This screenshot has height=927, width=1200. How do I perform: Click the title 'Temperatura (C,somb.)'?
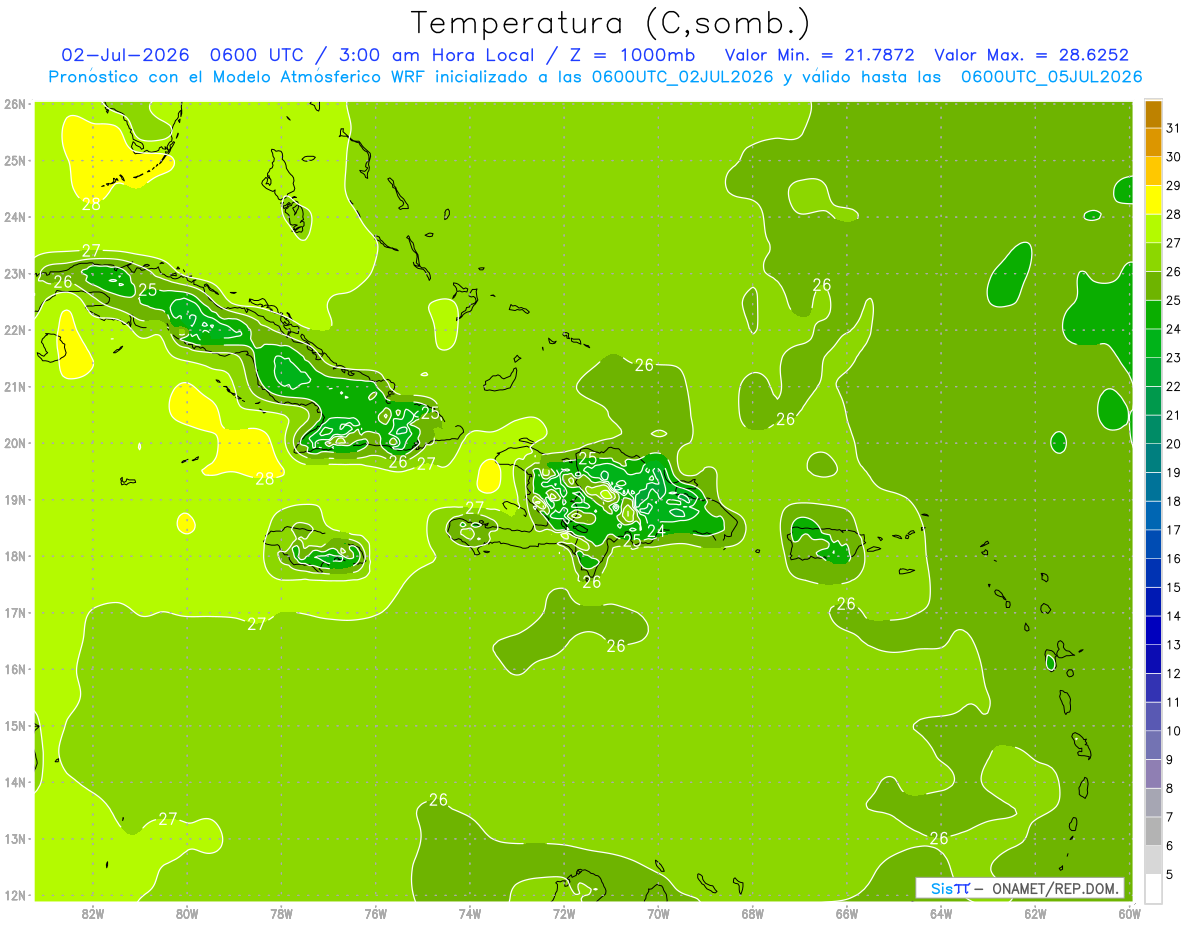pyautogui.click(x=610, y=23)
